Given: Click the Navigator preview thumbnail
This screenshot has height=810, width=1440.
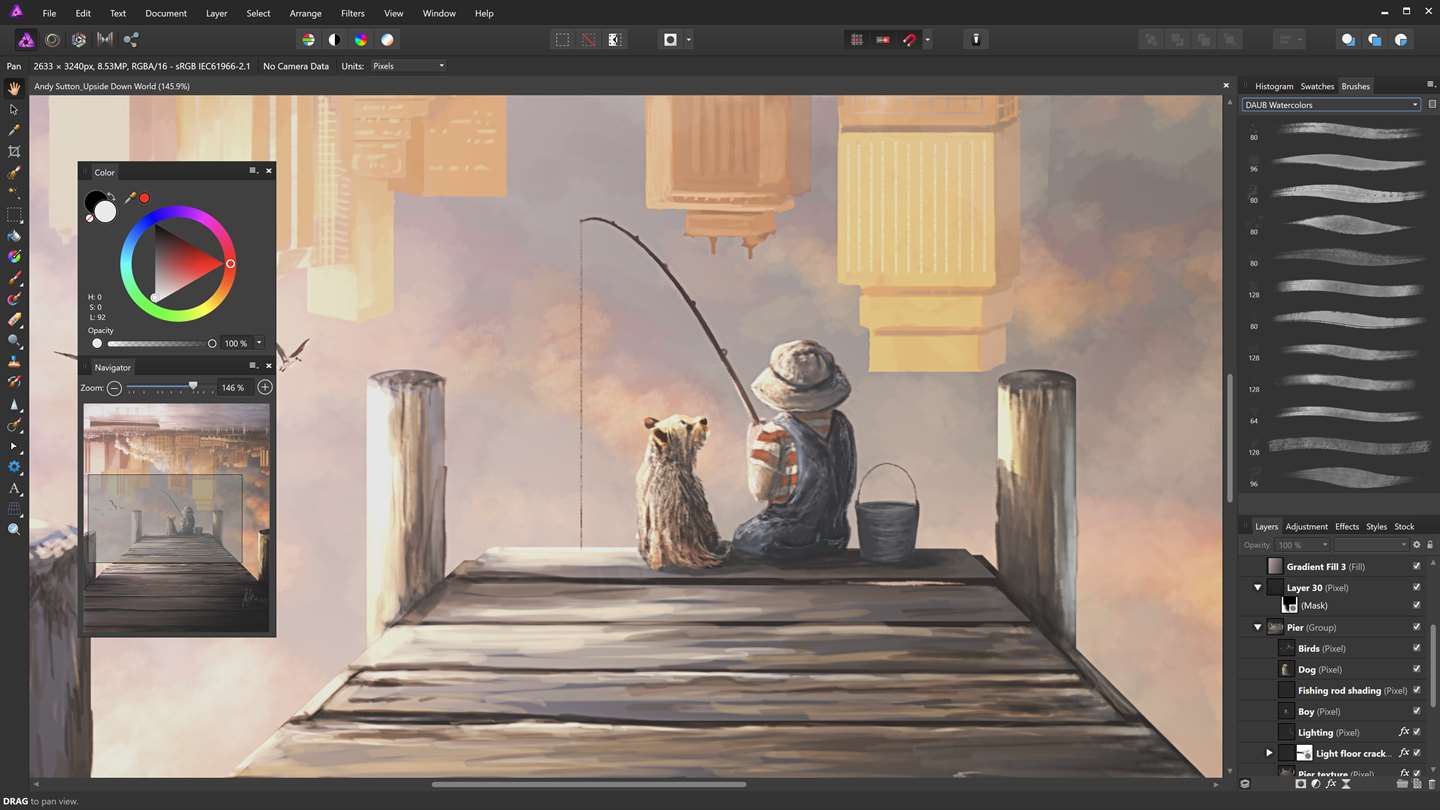Looking at the screenshot, I should tap(176, 517).
